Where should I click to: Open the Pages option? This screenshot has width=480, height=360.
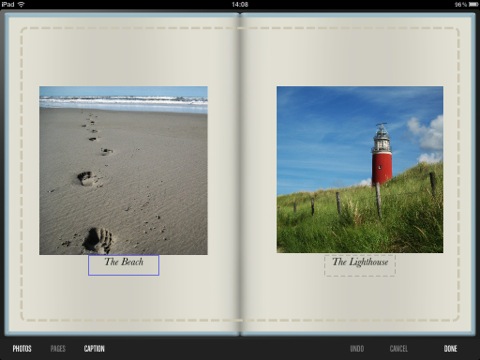58,349
